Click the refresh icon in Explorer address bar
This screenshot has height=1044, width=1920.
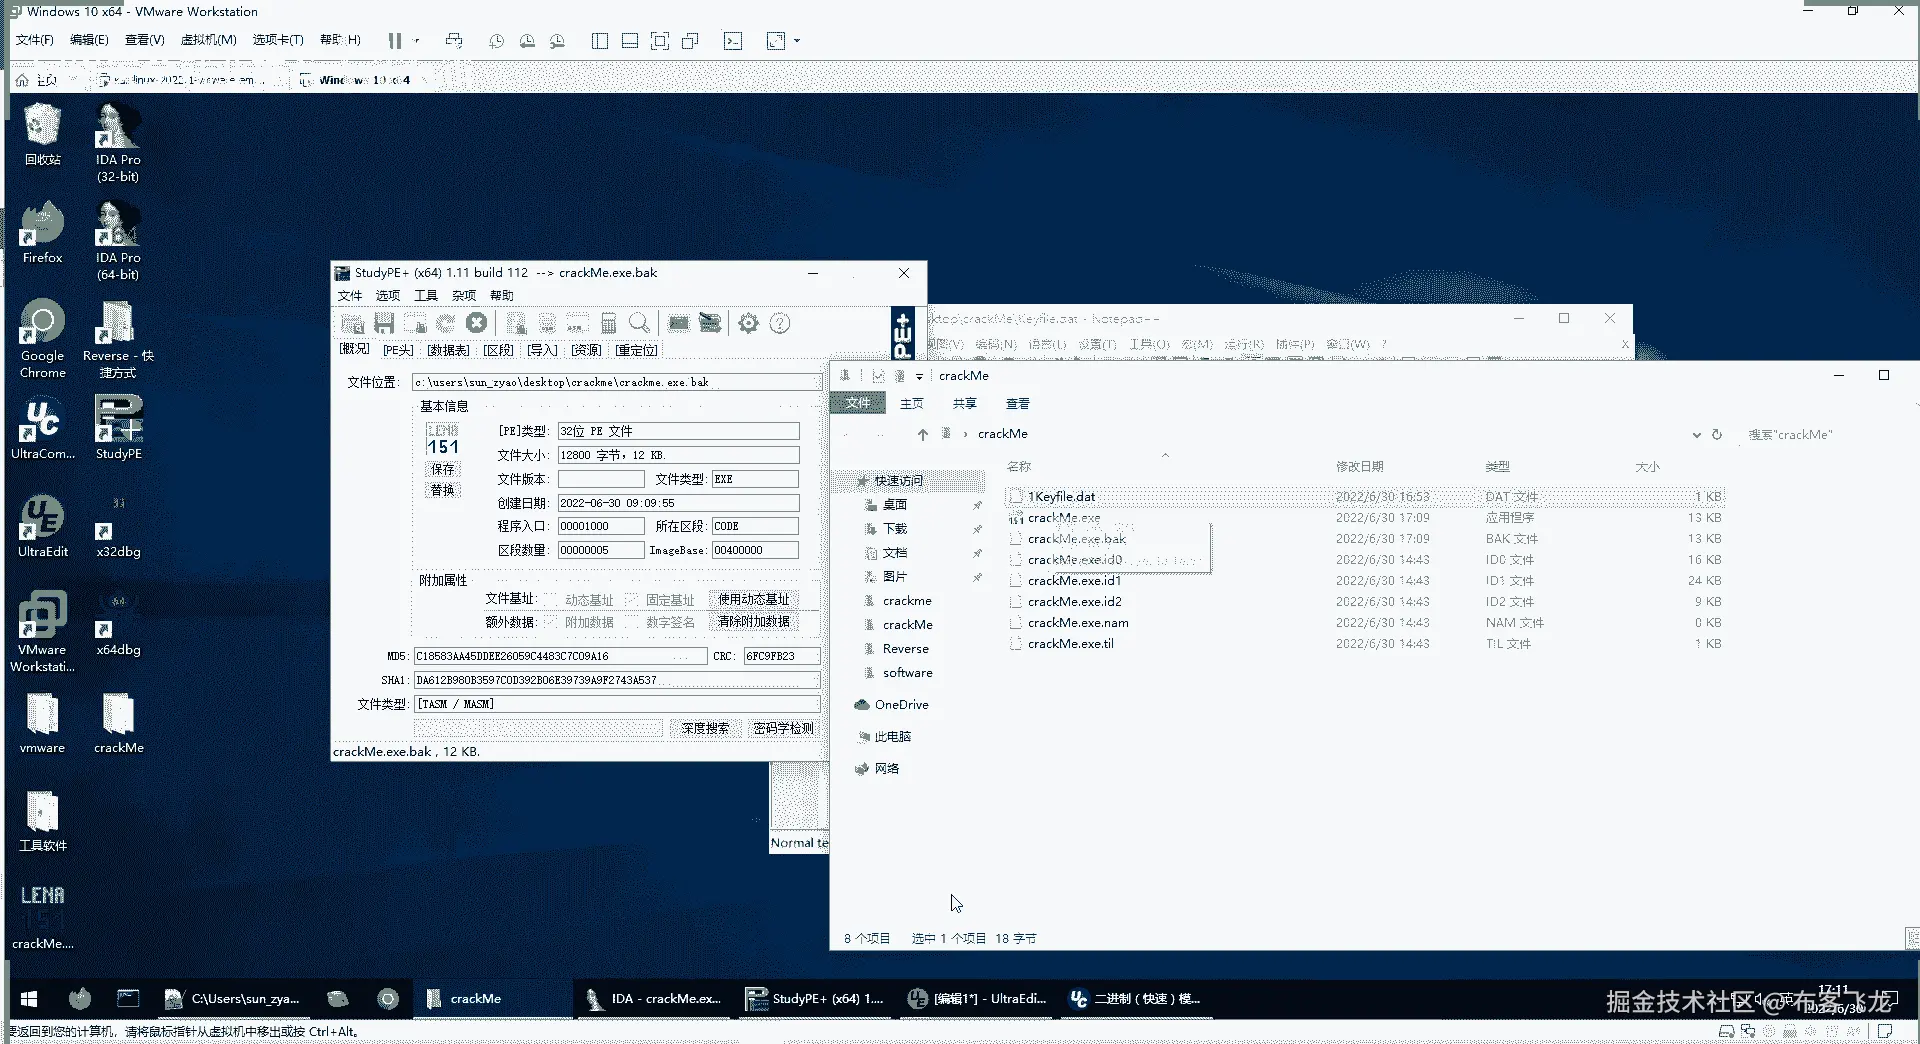(1717, 435)
